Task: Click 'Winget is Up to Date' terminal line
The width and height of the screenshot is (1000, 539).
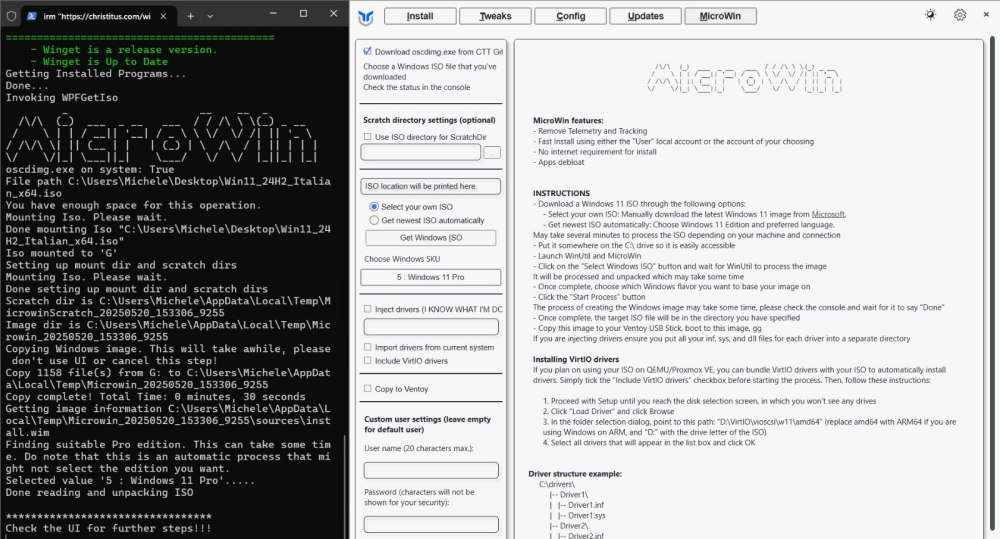Action: pos(99,62)
